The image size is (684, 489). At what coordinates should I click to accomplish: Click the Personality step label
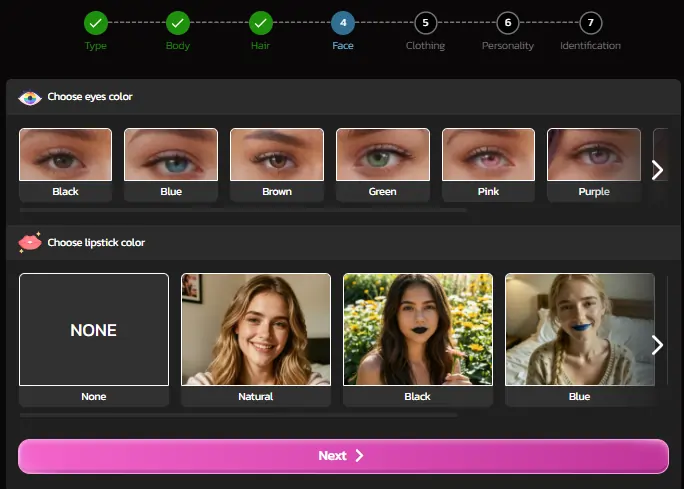coord(508,46)
